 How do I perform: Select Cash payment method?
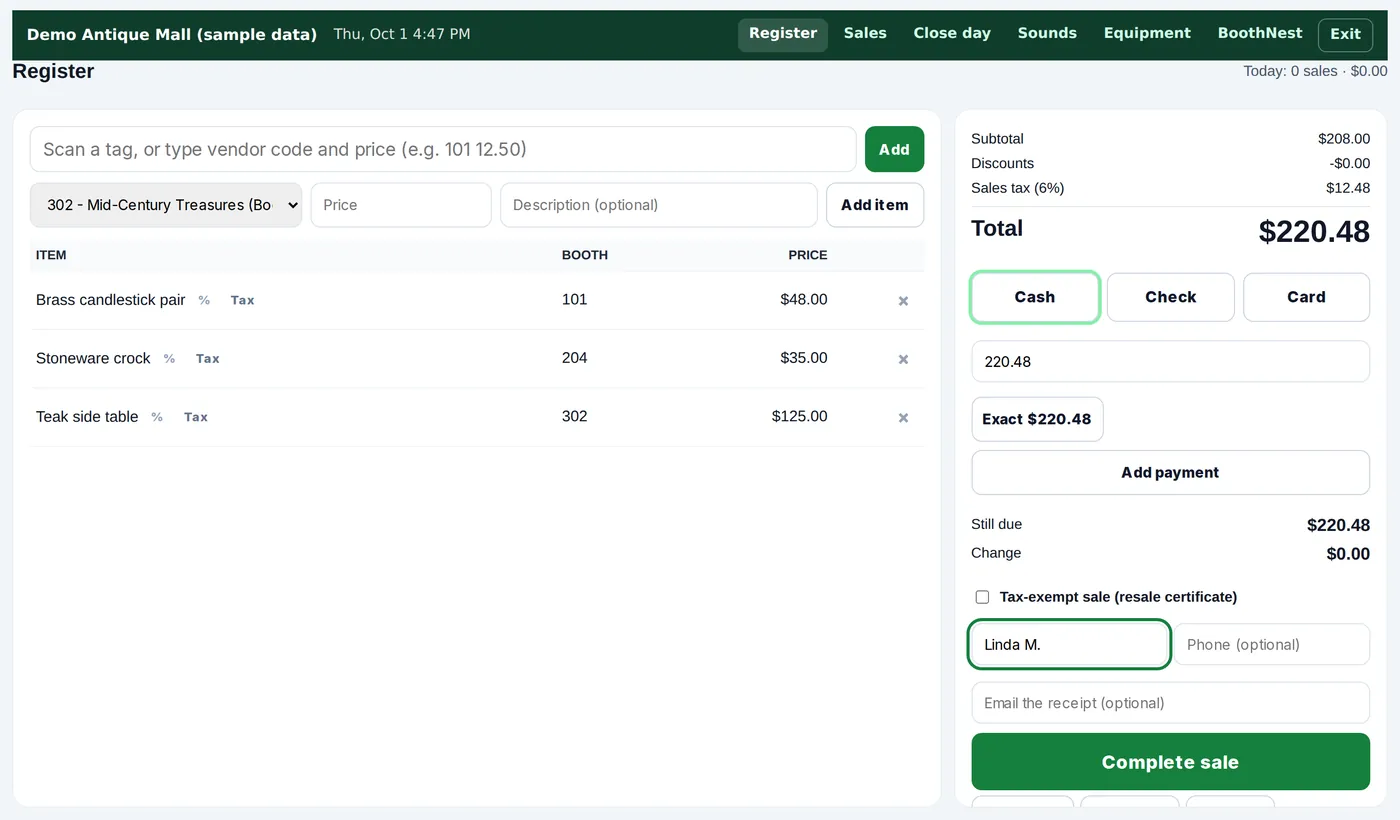tap(1035, 297)
